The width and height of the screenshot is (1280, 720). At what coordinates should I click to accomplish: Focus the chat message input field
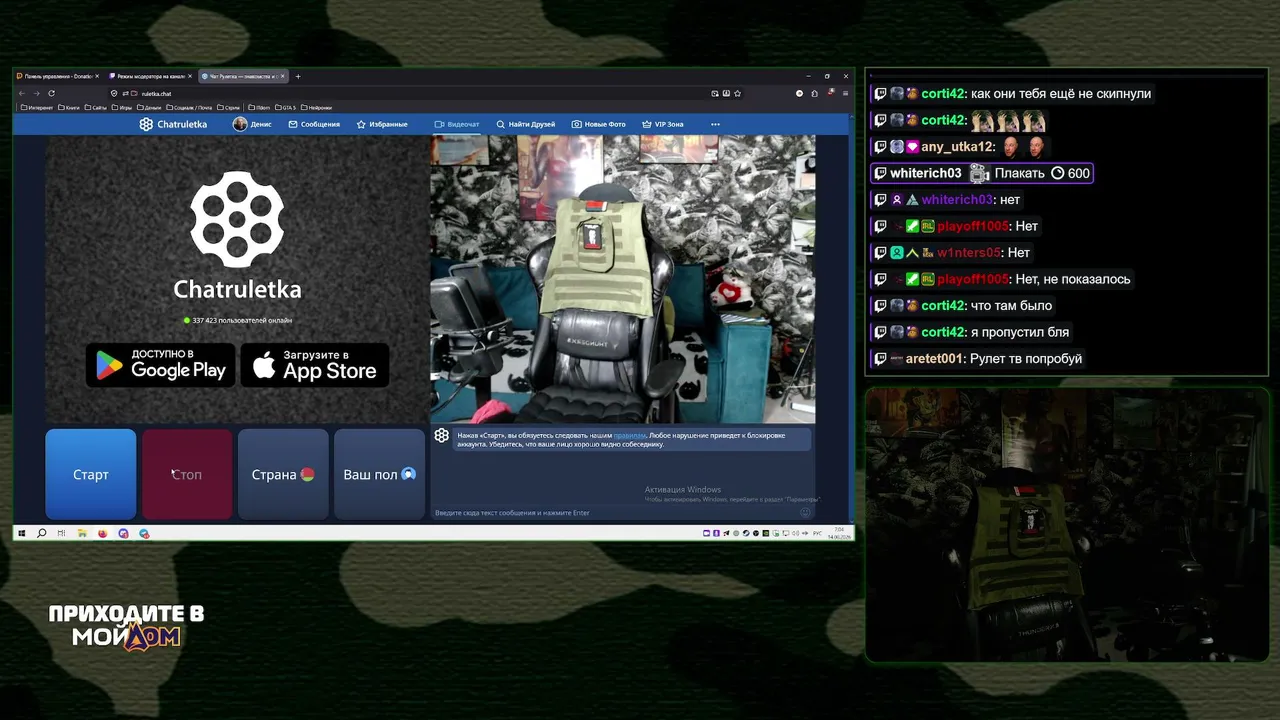(615, 513)
